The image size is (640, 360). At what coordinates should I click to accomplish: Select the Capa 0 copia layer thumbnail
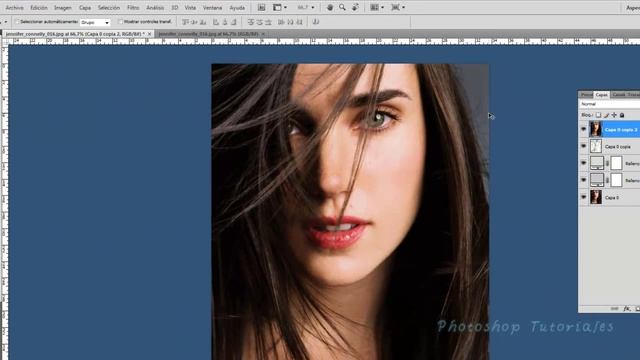596,146
